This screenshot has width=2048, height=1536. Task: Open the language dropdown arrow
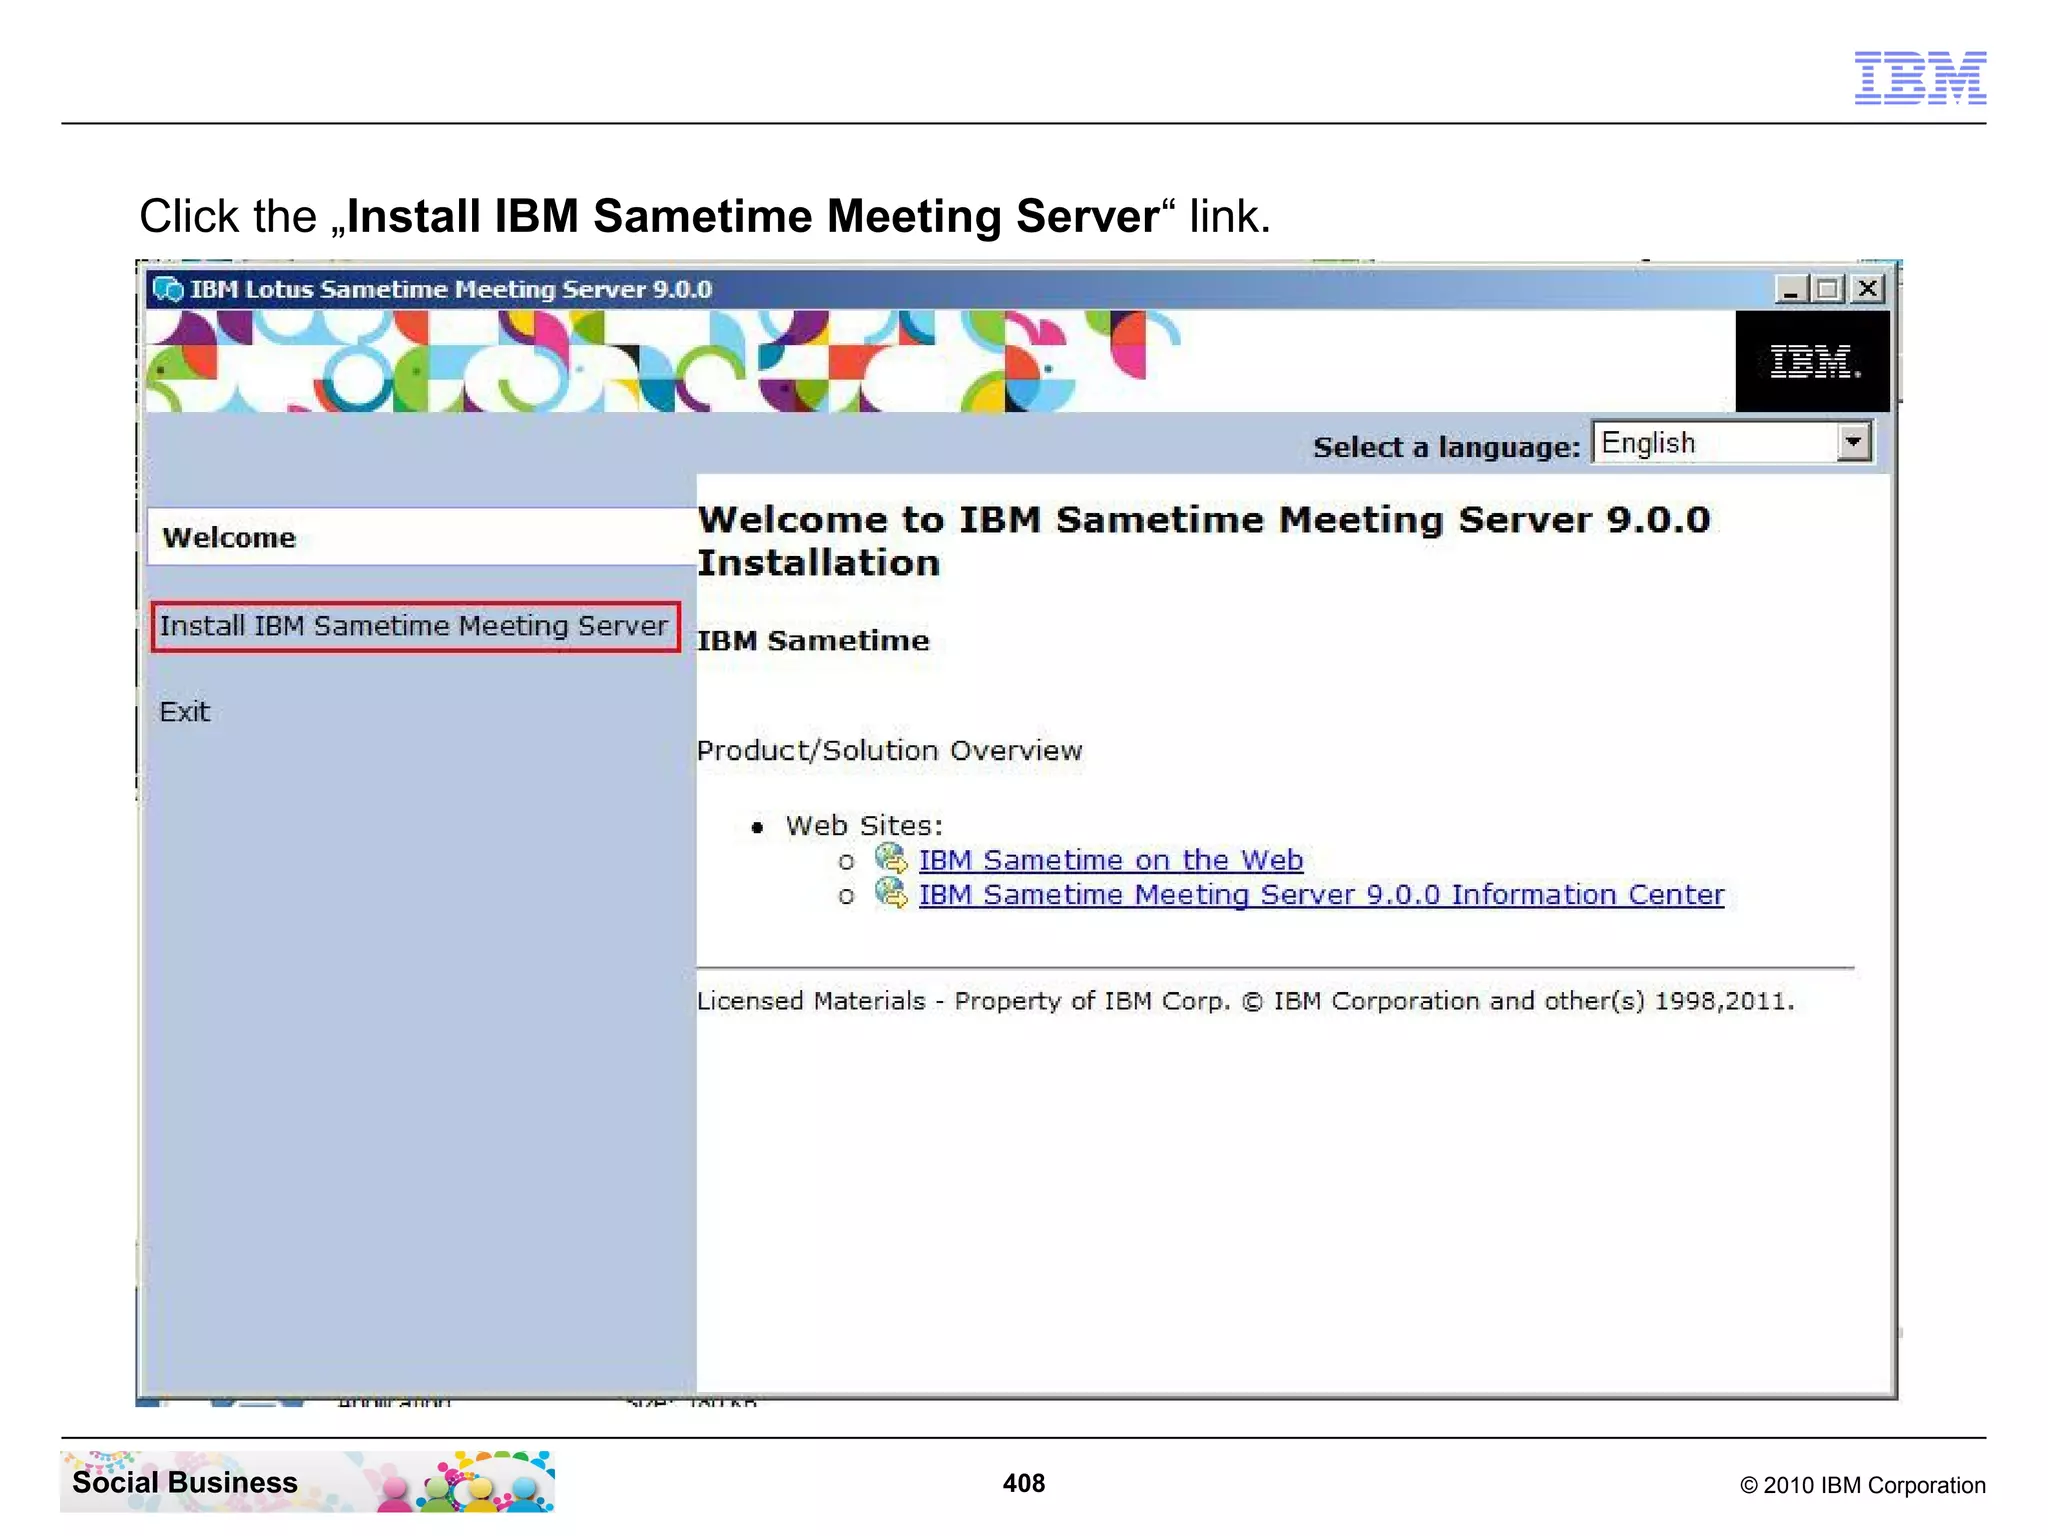pos(1853,442)
